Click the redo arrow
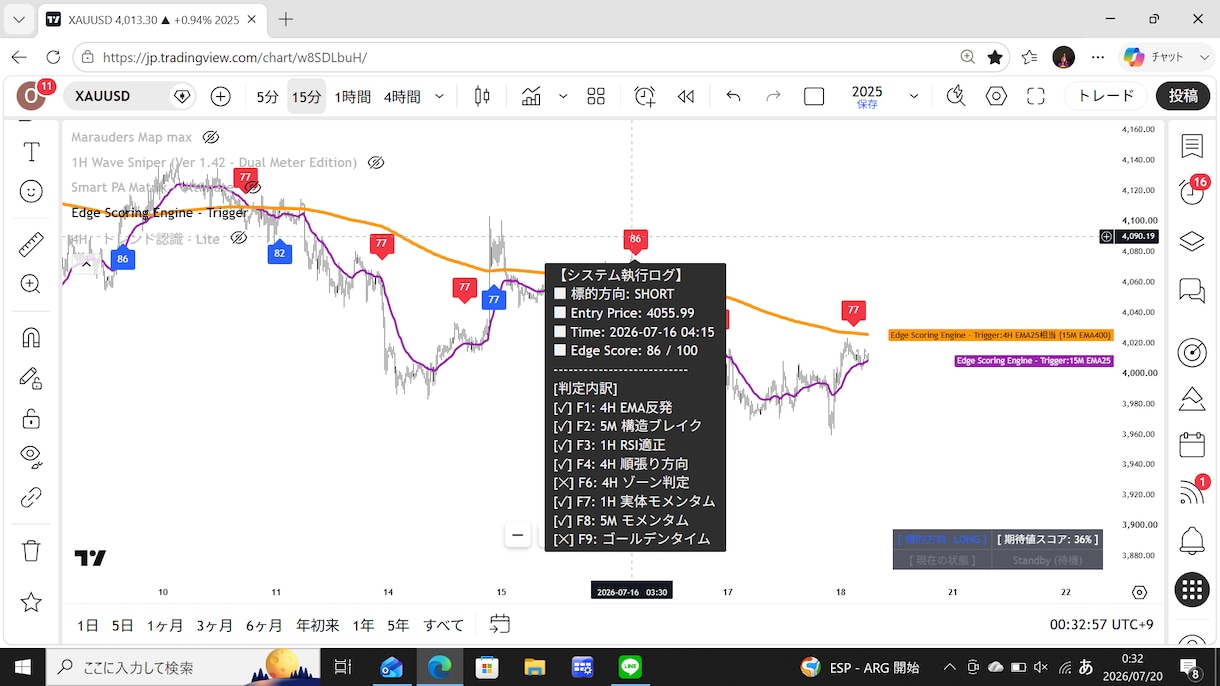This screenshot has width=1220, height=686. click(773, 97)
